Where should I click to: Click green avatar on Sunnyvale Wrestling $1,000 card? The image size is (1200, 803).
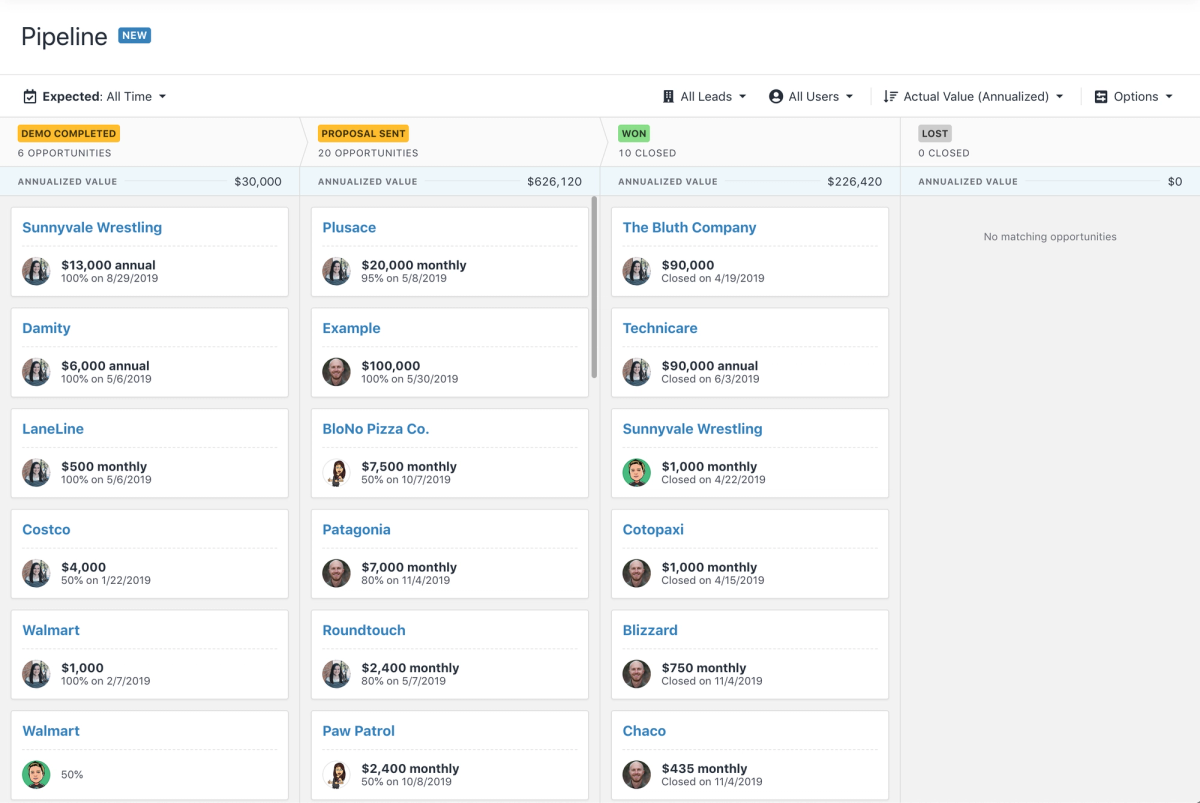(636, 473)
